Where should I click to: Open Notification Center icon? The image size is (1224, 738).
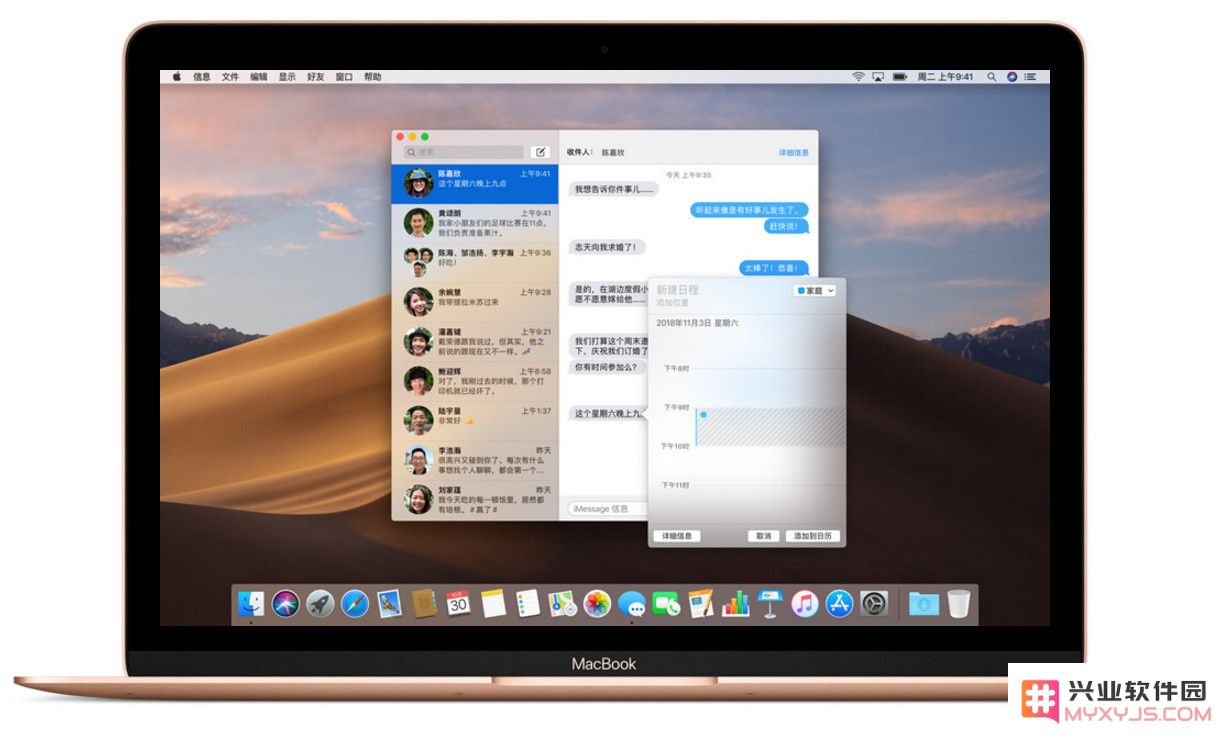[x=1032, y=76]
